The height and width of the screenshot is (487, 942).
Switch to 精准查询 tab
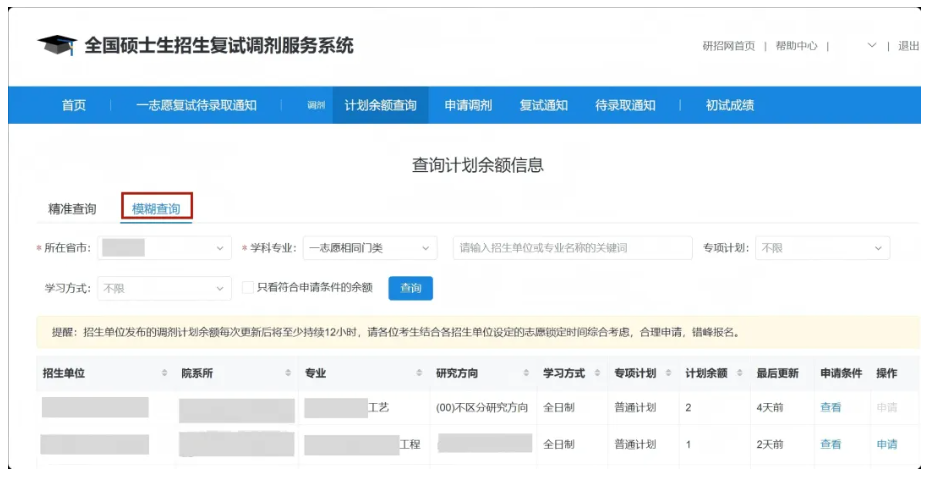72,209
